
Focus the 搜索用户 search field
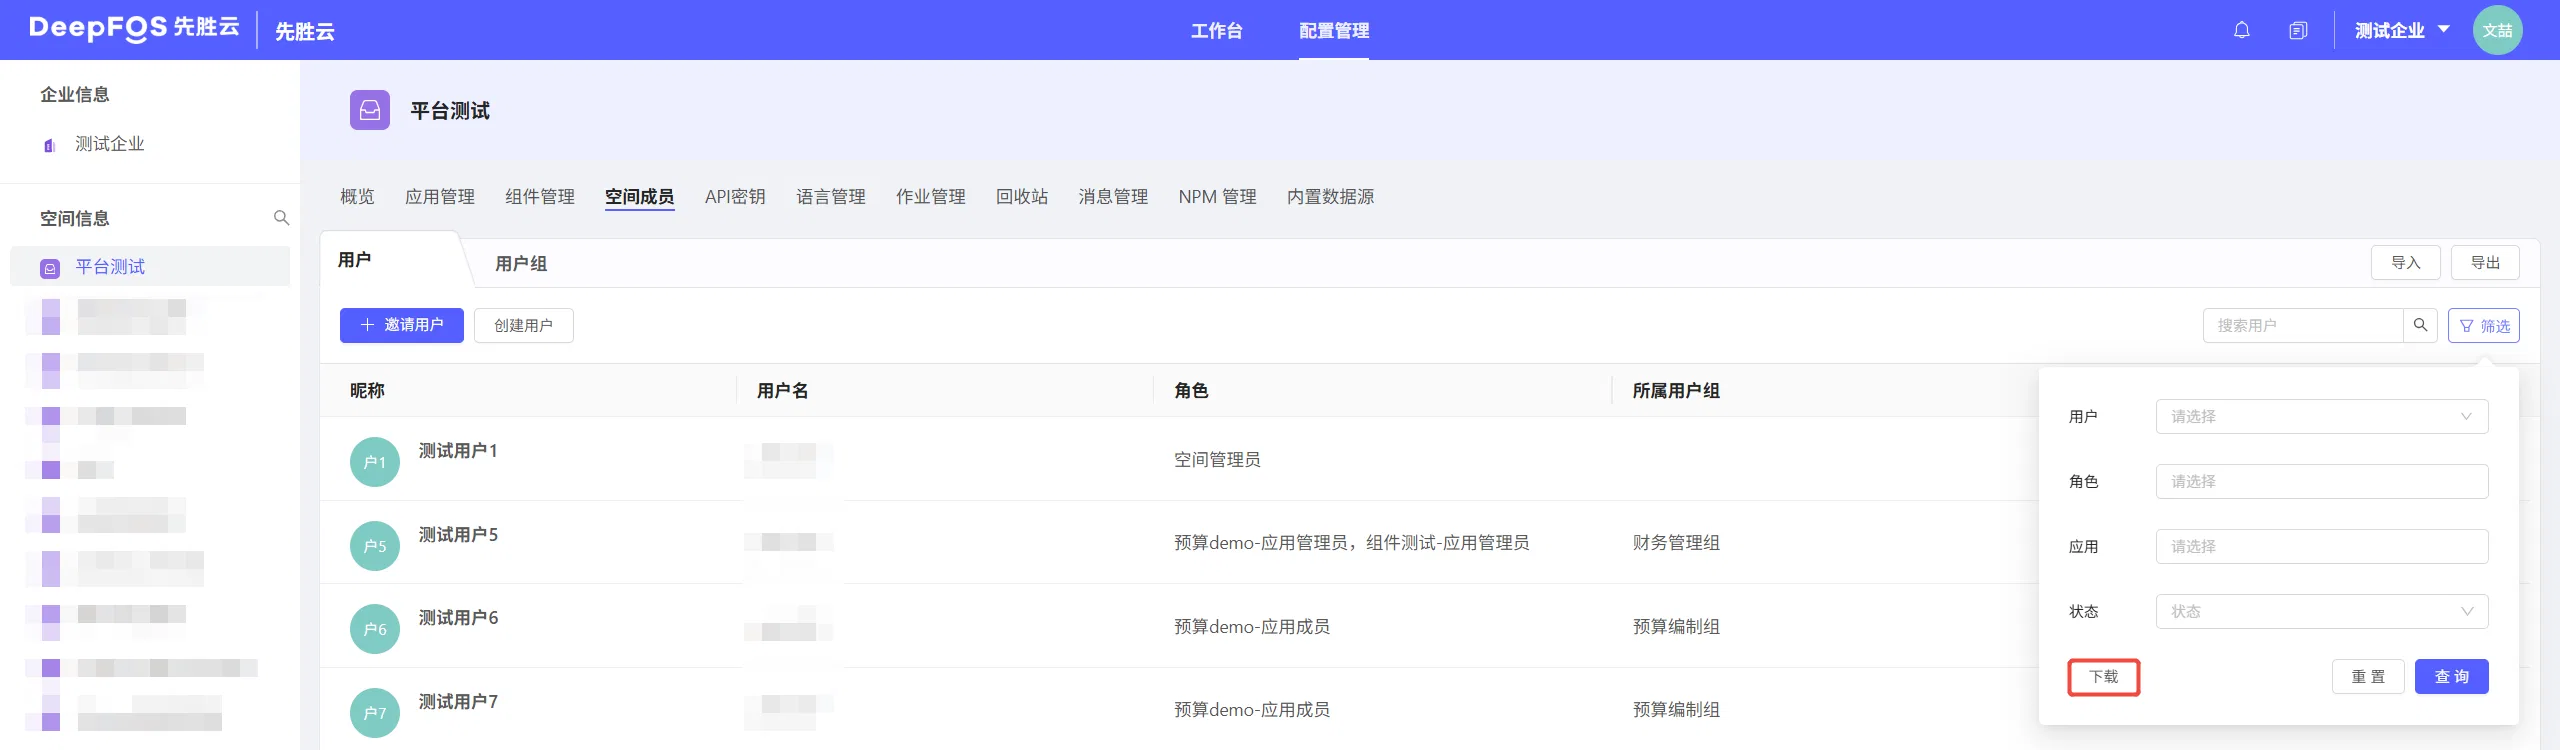2303,325
